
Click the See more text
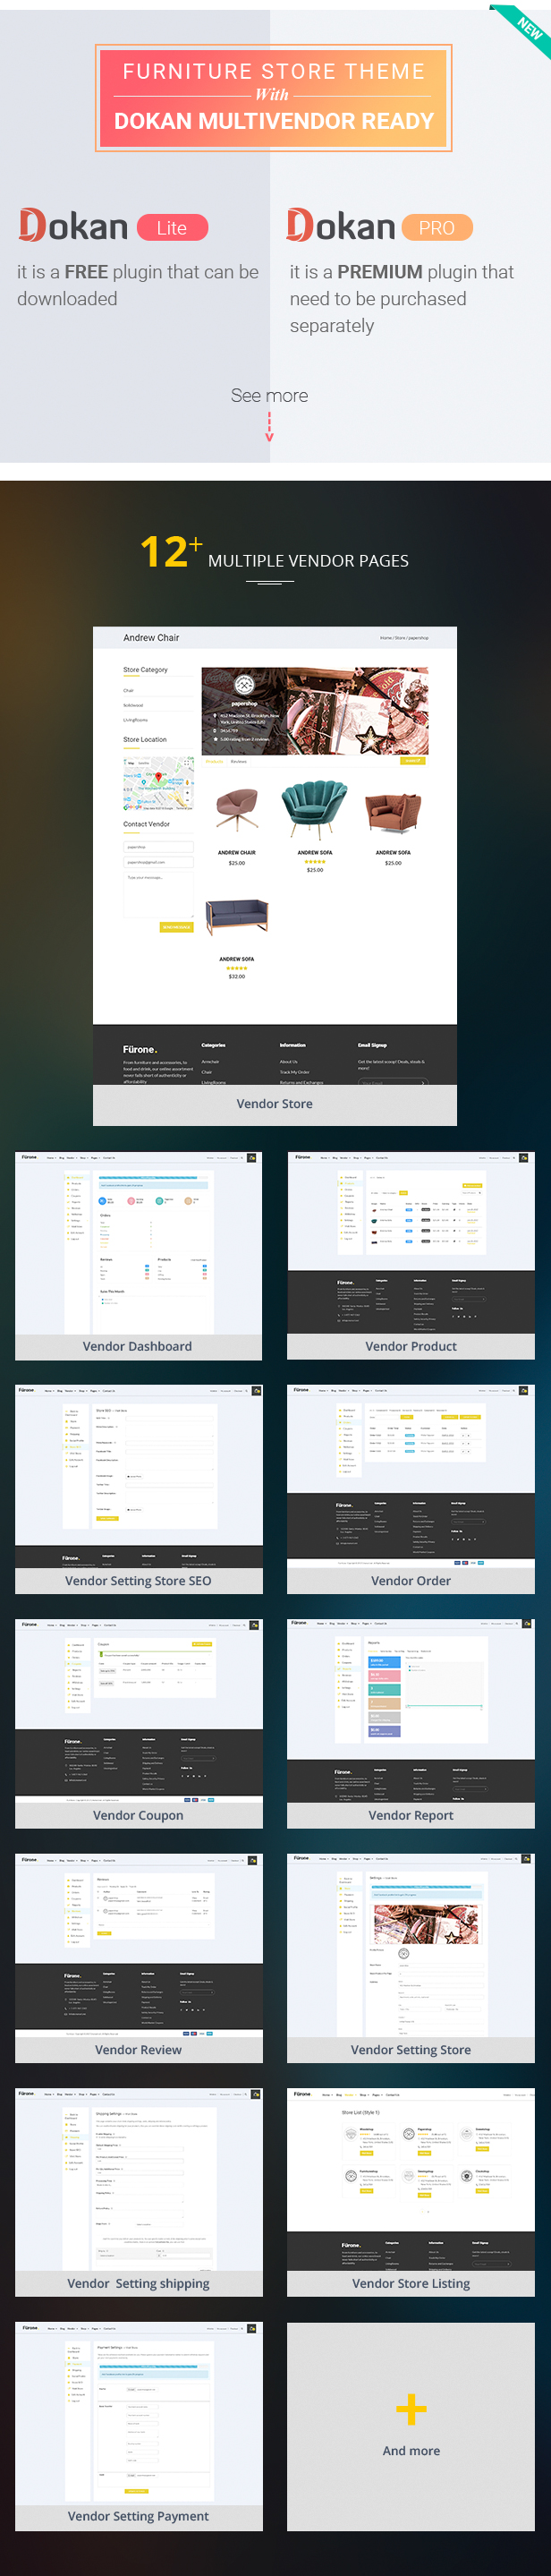[x=269, y=396]
